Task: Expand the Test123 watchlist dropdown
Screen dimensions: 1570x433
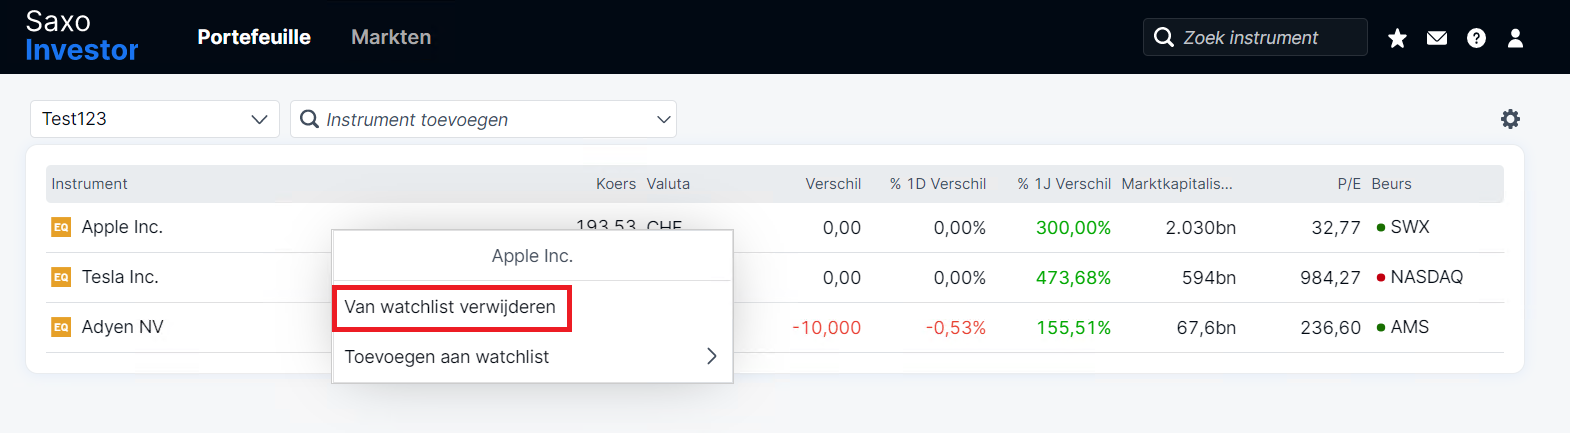Action: (x=155, y=119)
